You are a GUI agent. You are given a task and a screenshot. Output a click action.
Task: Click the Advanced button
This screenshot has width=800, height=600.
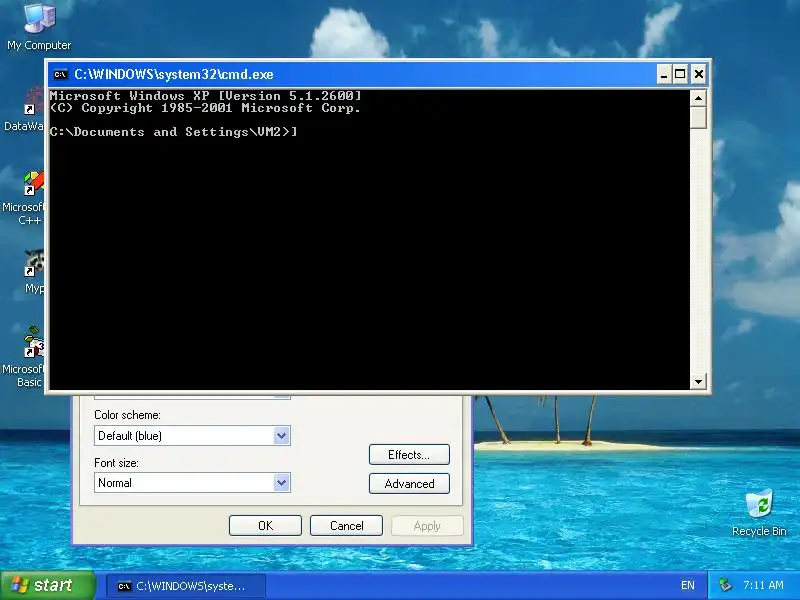pyautogui.click(x=409, y=484)
